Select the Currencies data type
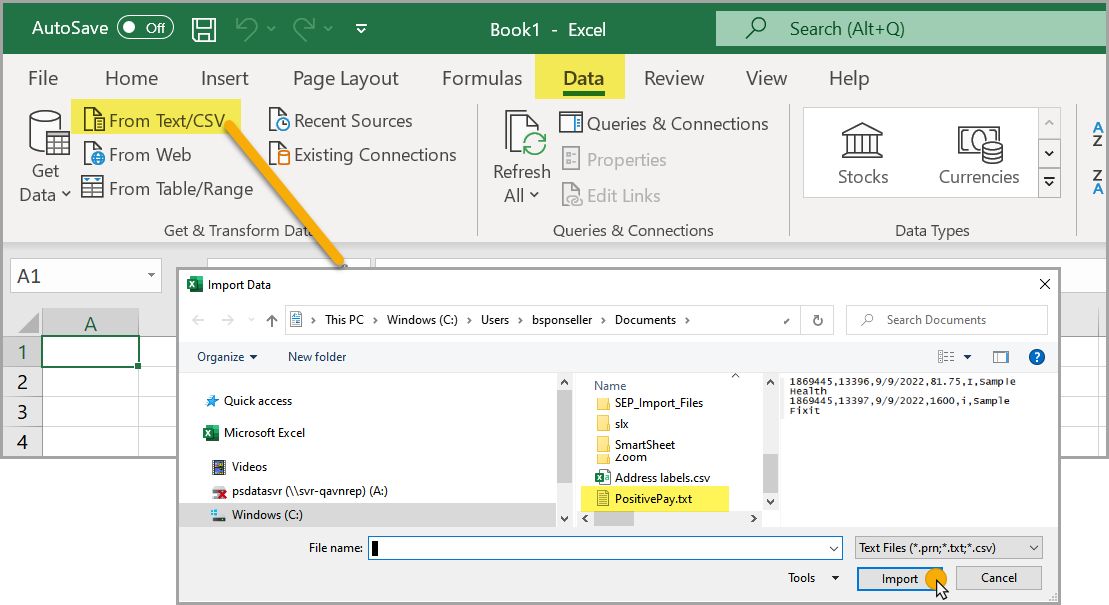Screen dimensions: 1109x605 (979, 153)
